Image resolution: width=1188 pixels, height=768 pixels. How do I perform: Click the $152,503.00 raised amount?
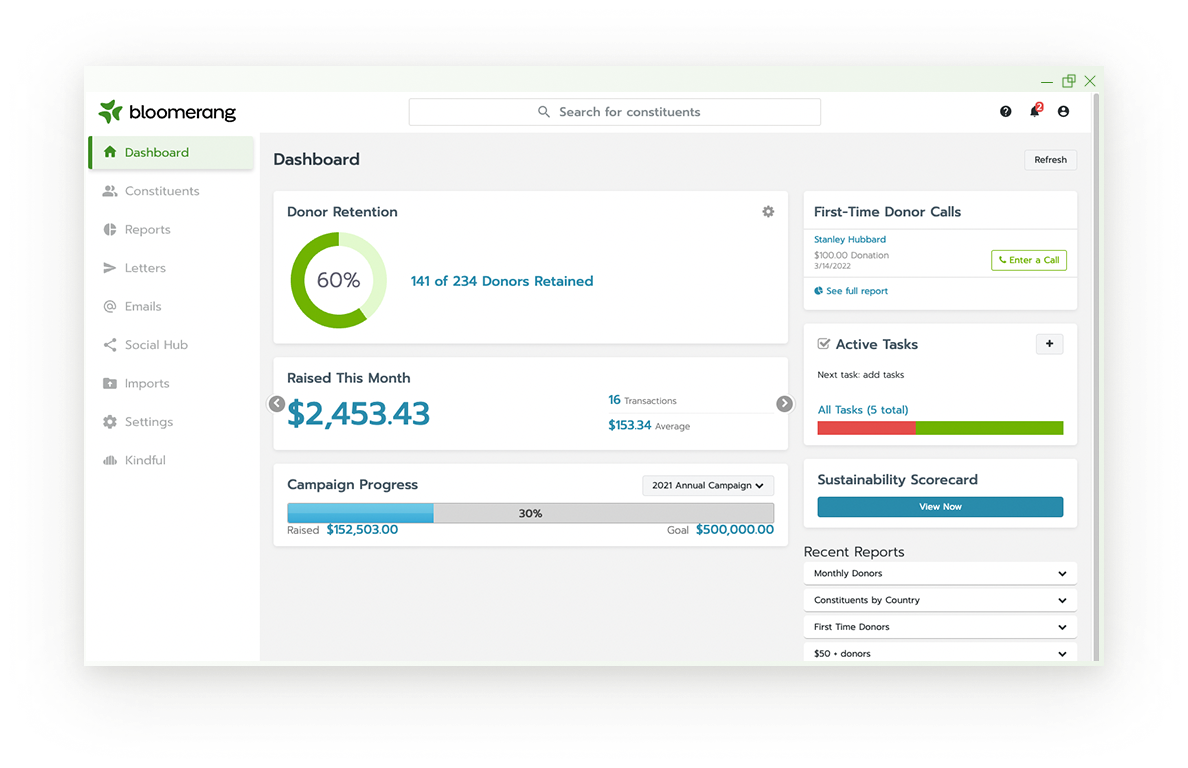(x=361, y=529)
